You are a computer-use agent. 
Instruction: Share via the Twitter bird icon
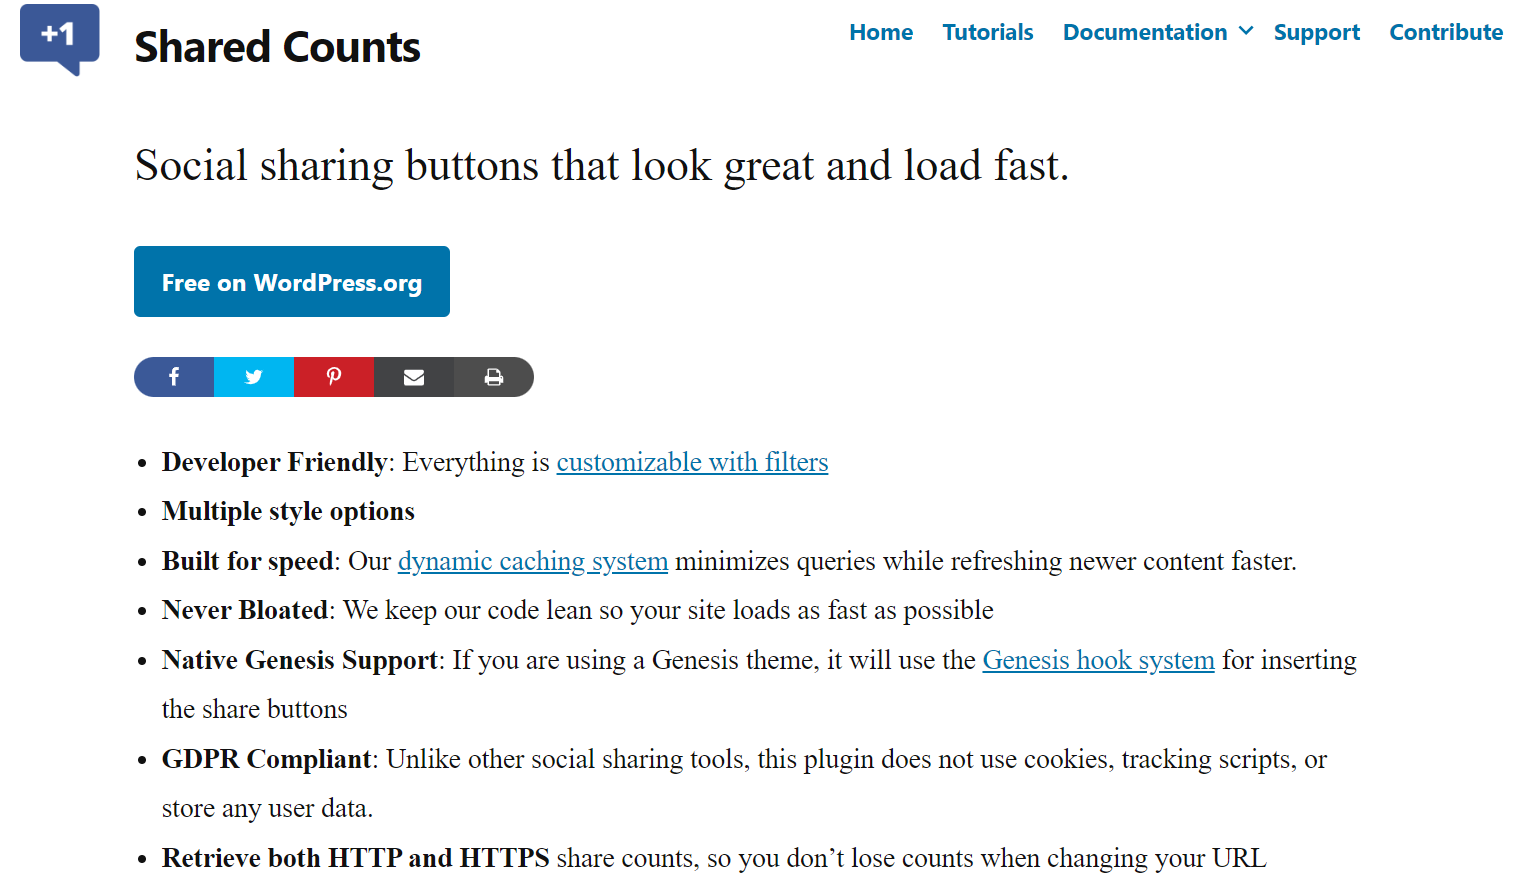coord(254,377)
